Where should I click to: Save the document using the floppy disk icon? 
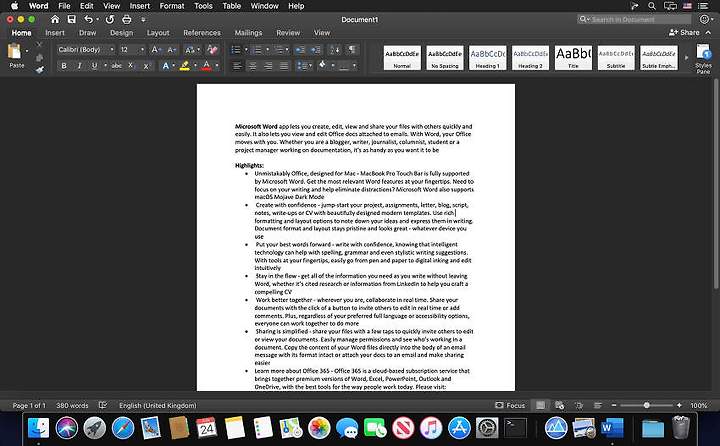click(72, 19)
